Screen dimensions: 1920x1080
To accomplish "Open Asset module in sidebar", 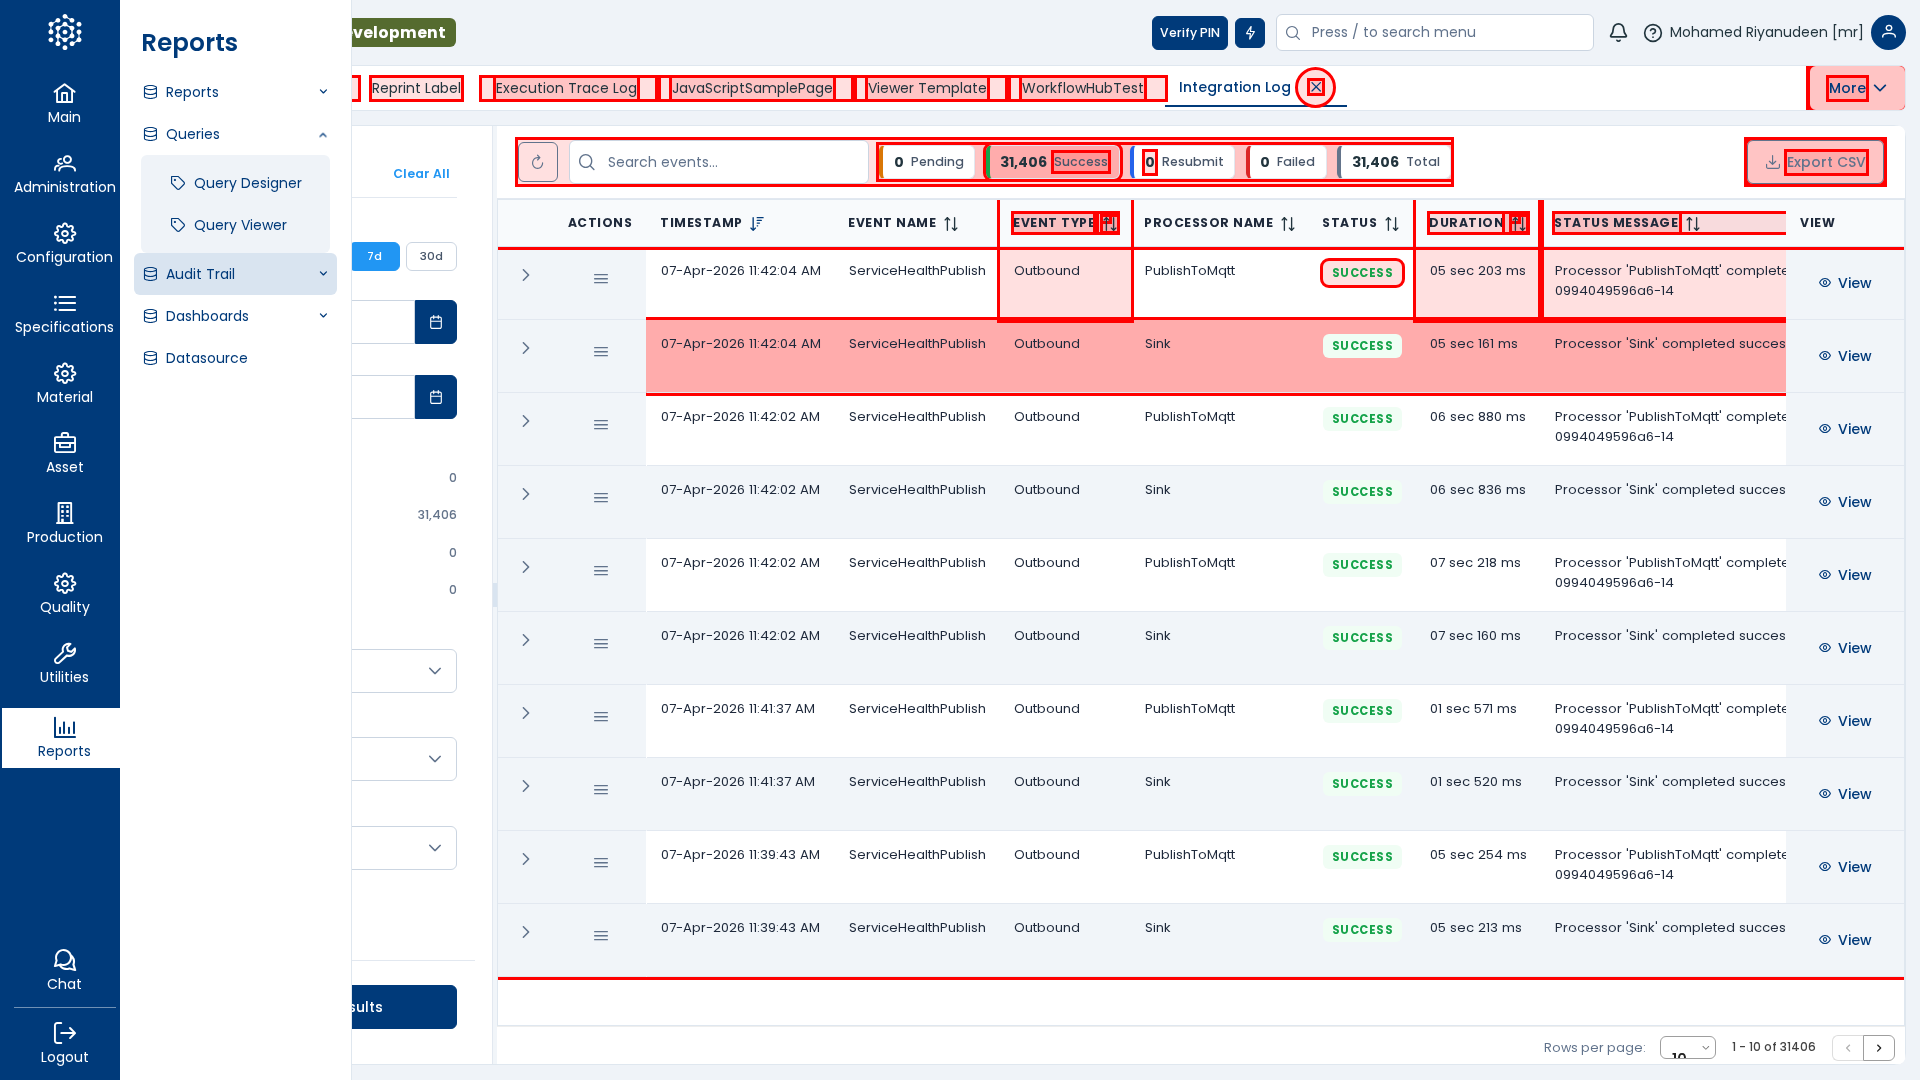I will (64, 453).
